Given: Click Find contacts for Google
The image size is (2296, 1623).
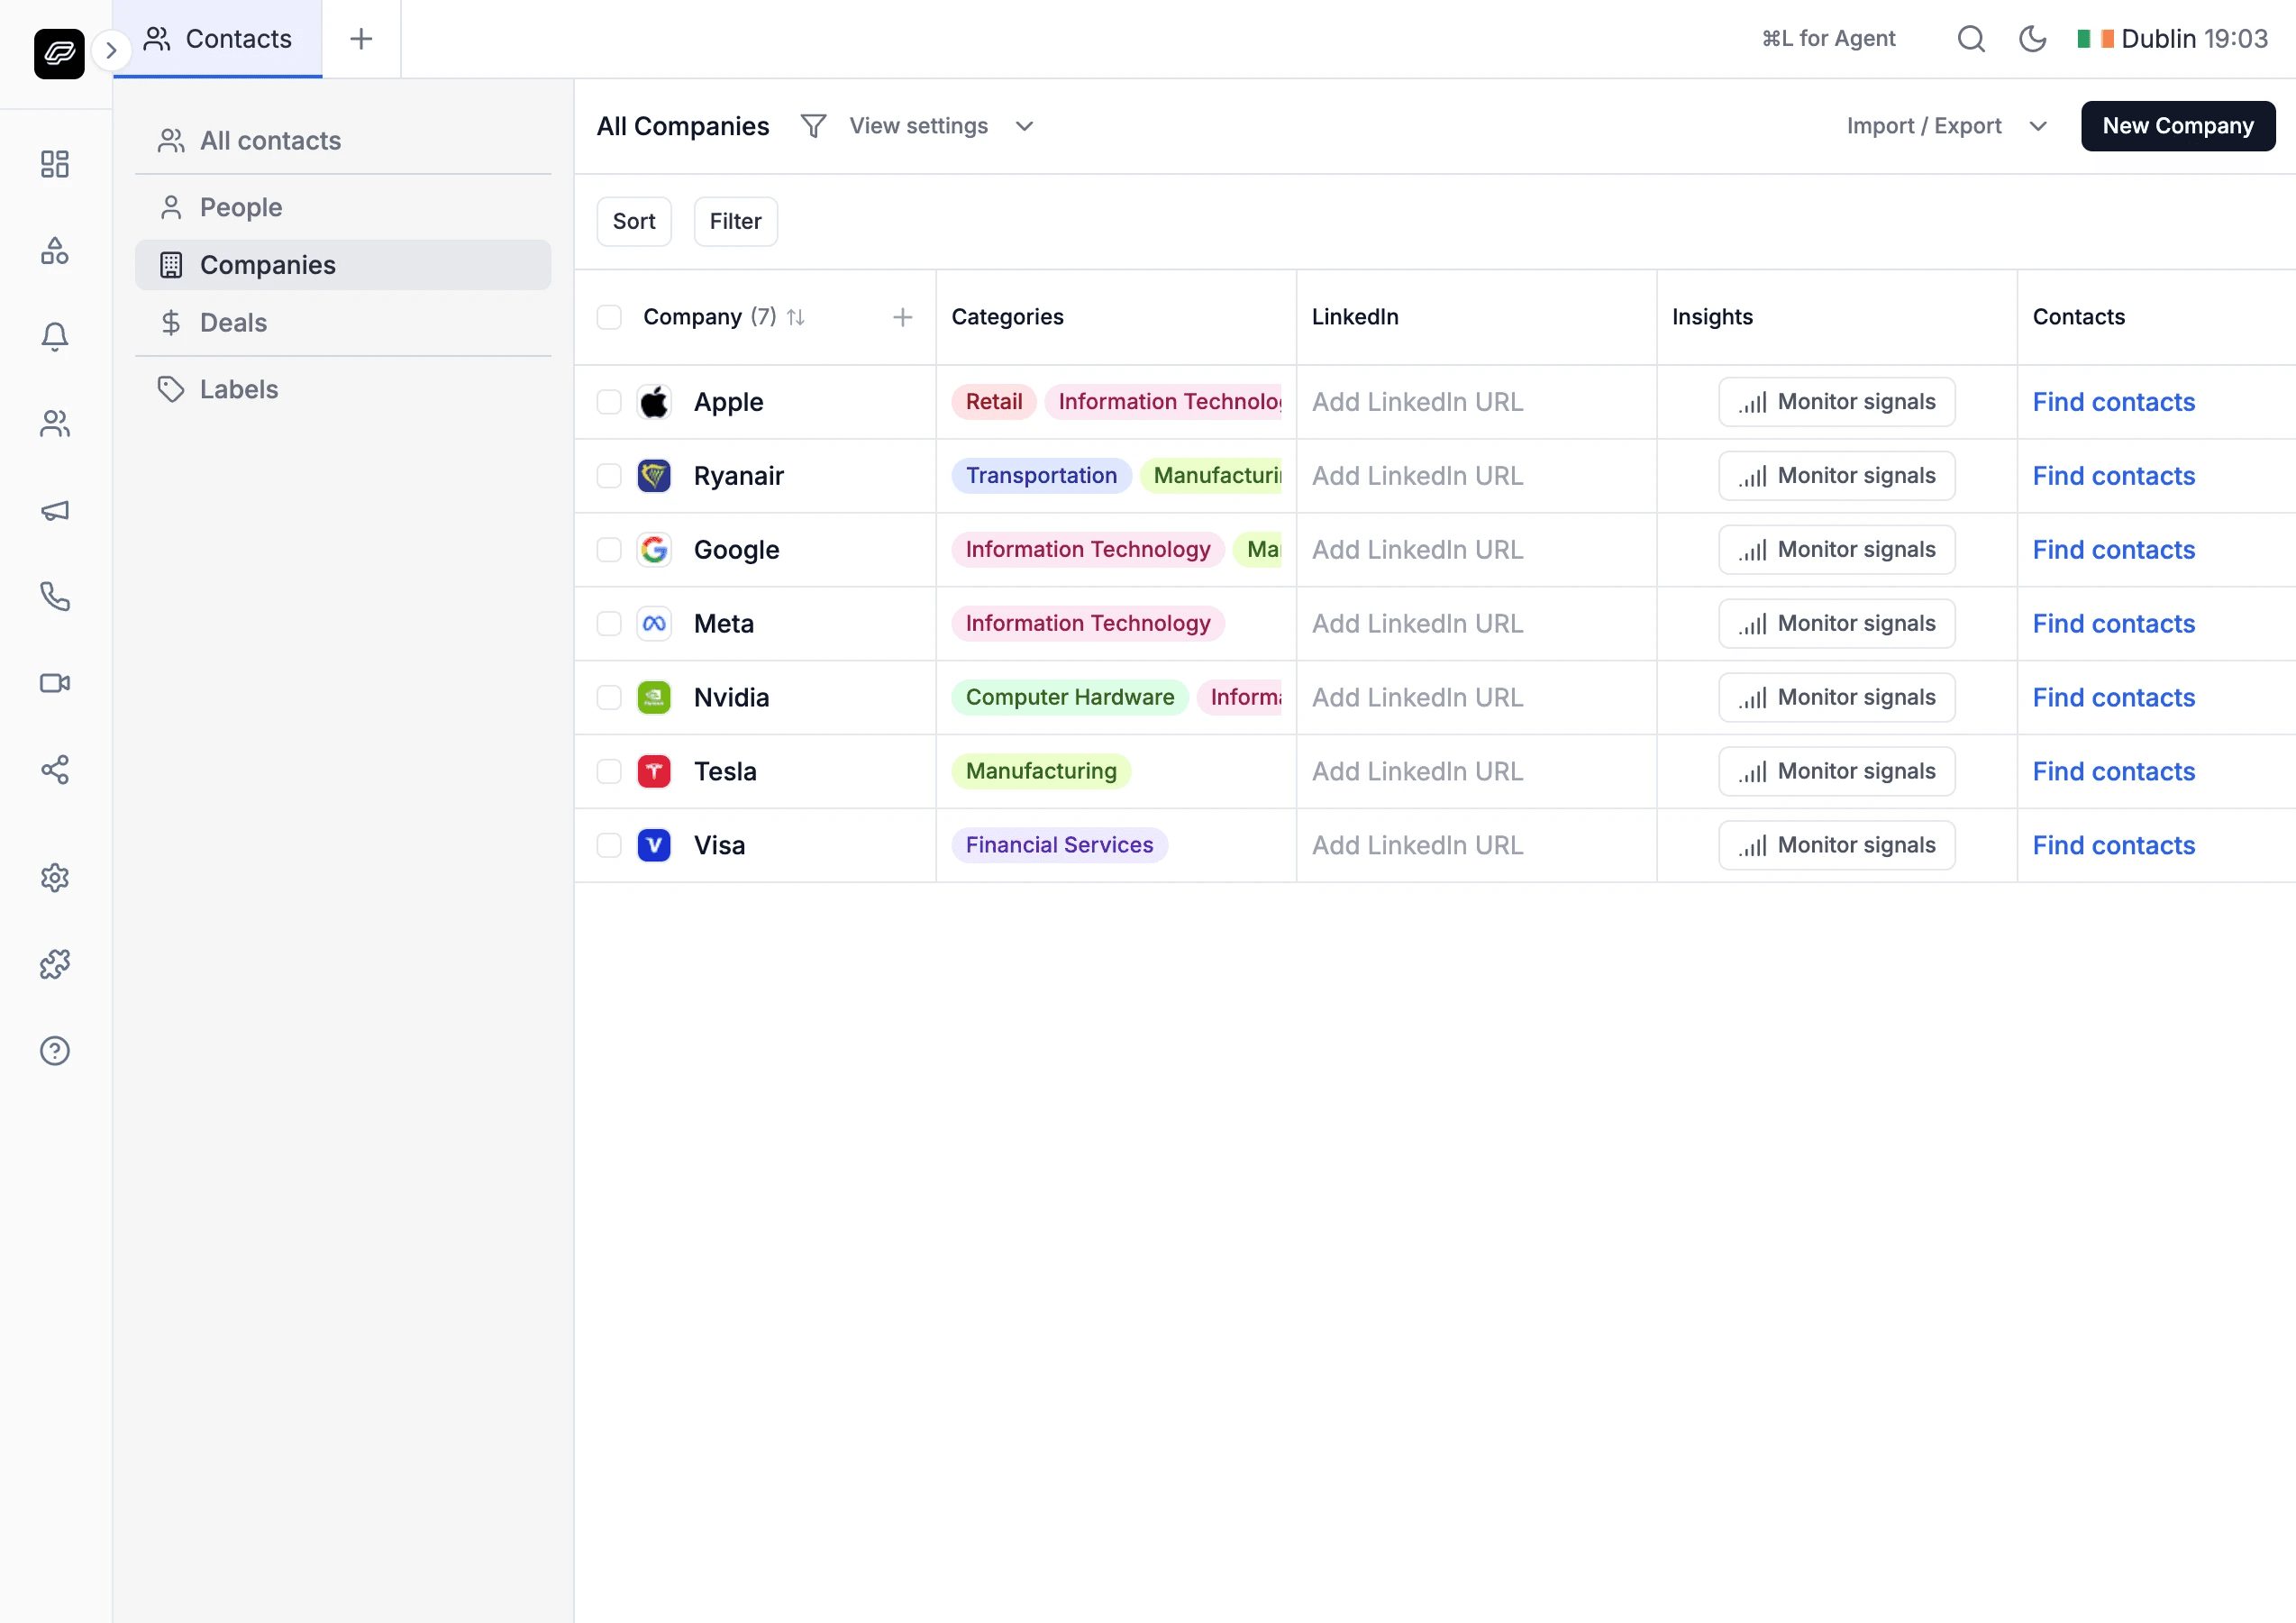Looking at the screenshot, I should 2114,550.
